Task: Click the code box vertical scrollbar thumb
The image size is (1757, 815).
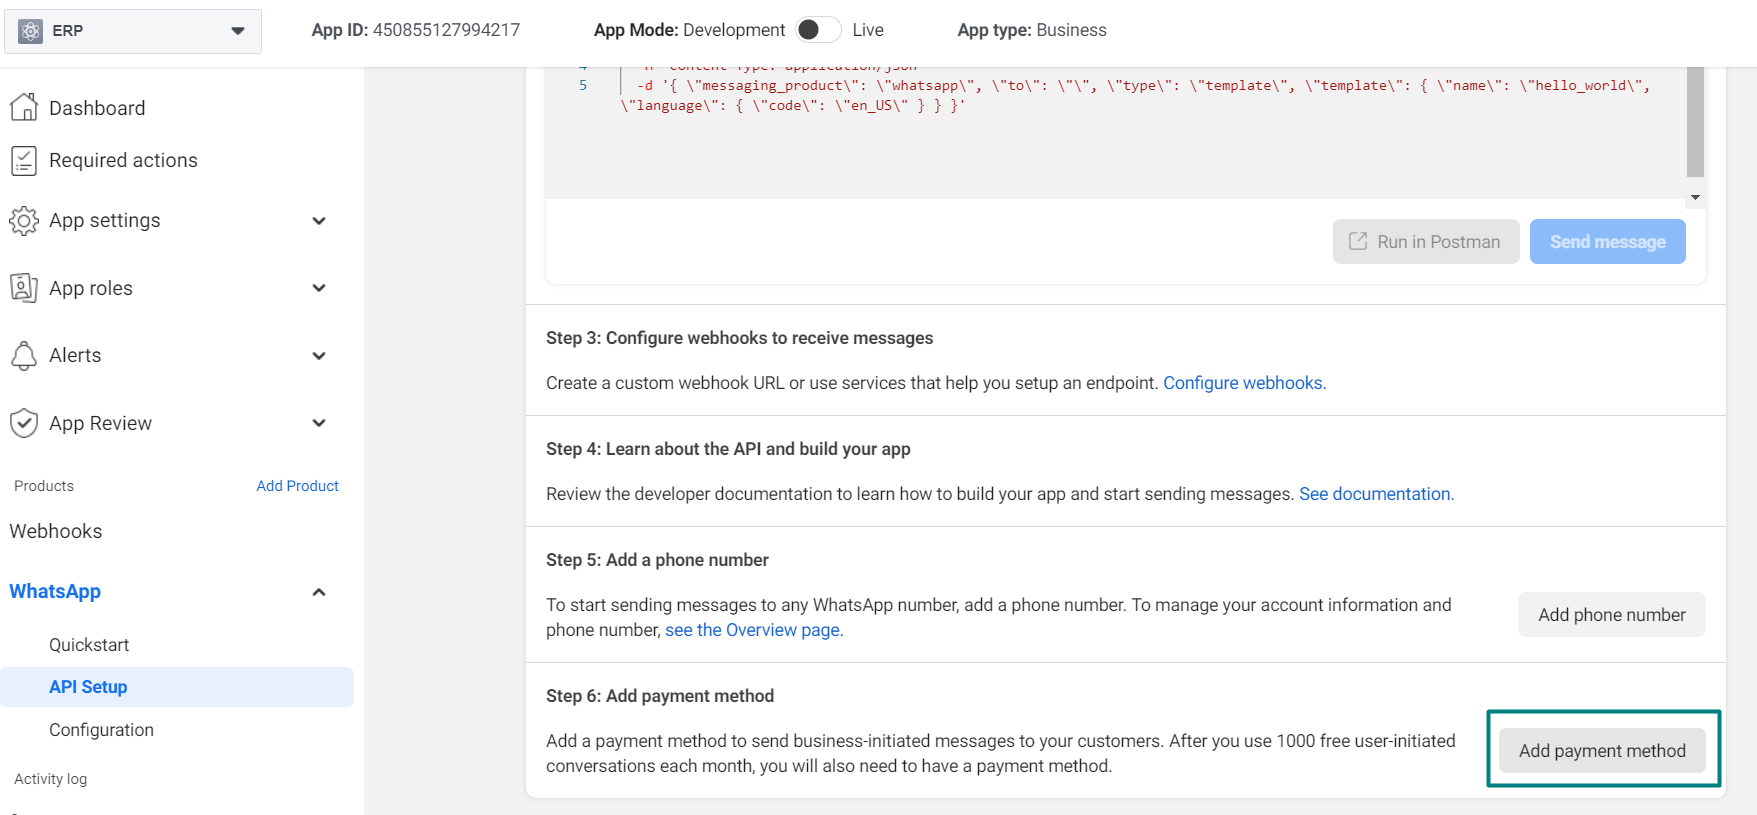Action: tap(1695, 122)
